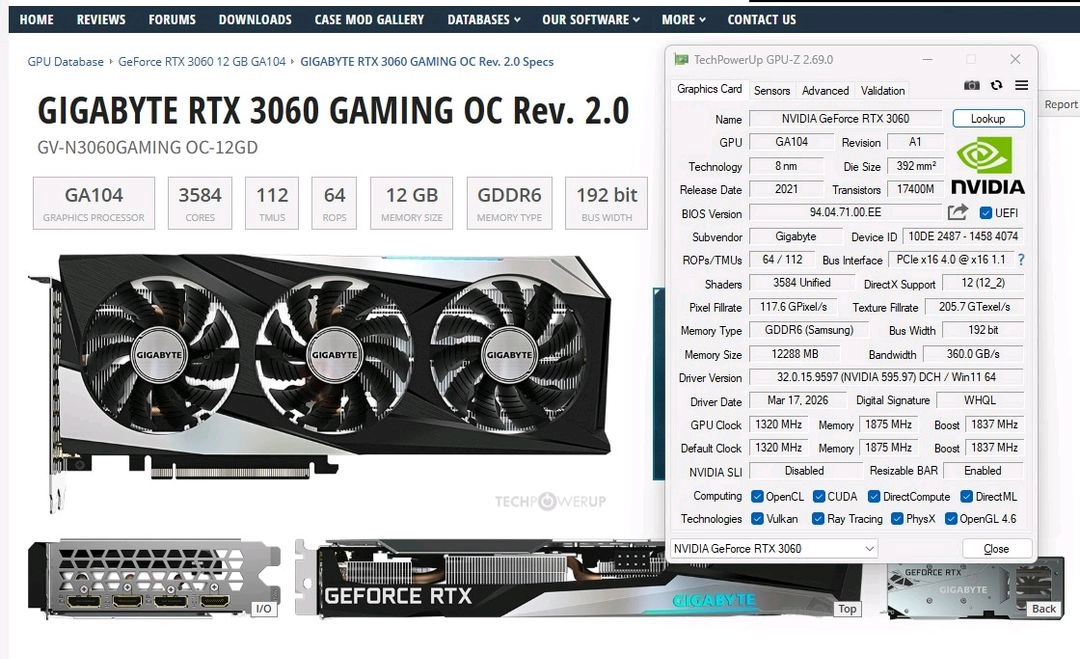
Task: Go to HOME in the site navigation
Action: pyautogui.click(x=37, y=19)
